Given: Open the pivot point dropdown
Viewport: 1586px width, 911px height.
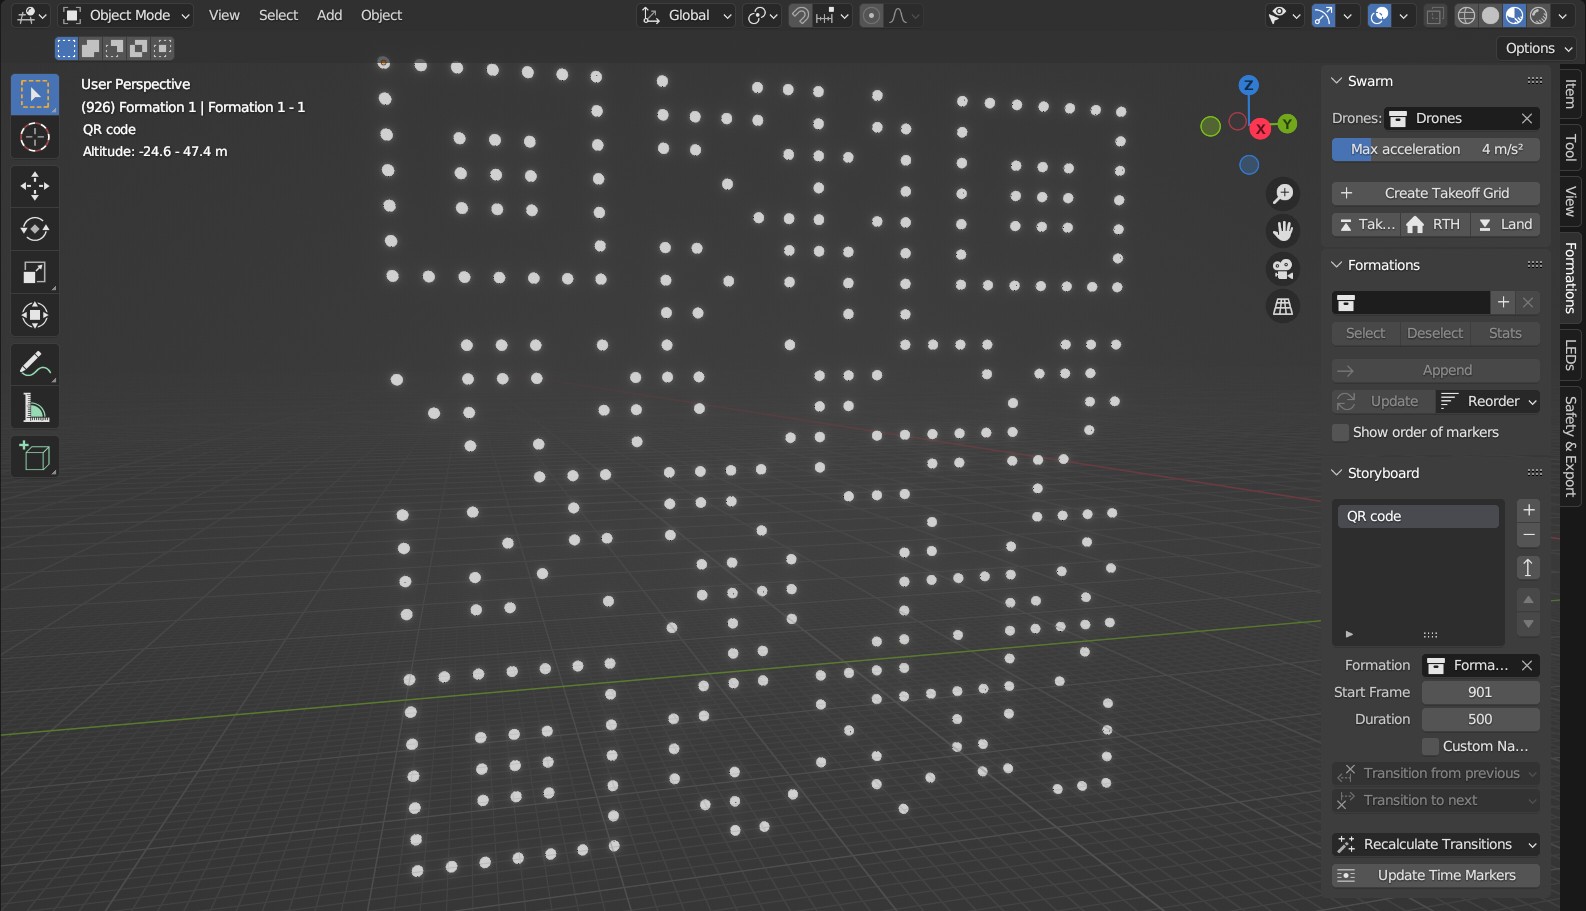Looking at the screenshot, I should coord(762,15).
